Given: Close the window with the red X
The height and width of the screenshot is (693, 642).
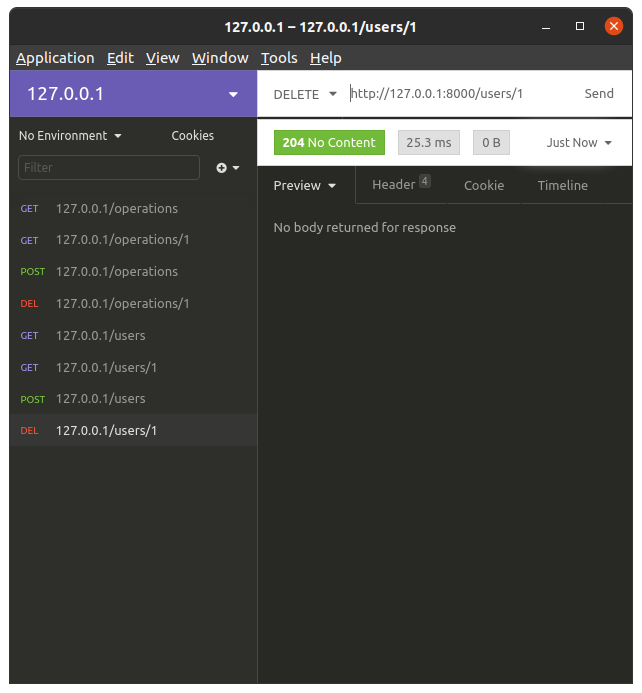Looking at the screenshot, I should 614,27.
